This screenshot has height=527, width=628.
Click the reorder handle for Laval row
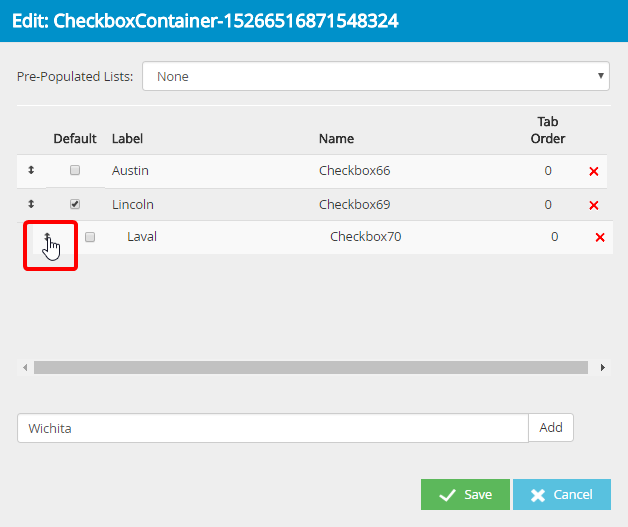point(47,237)
